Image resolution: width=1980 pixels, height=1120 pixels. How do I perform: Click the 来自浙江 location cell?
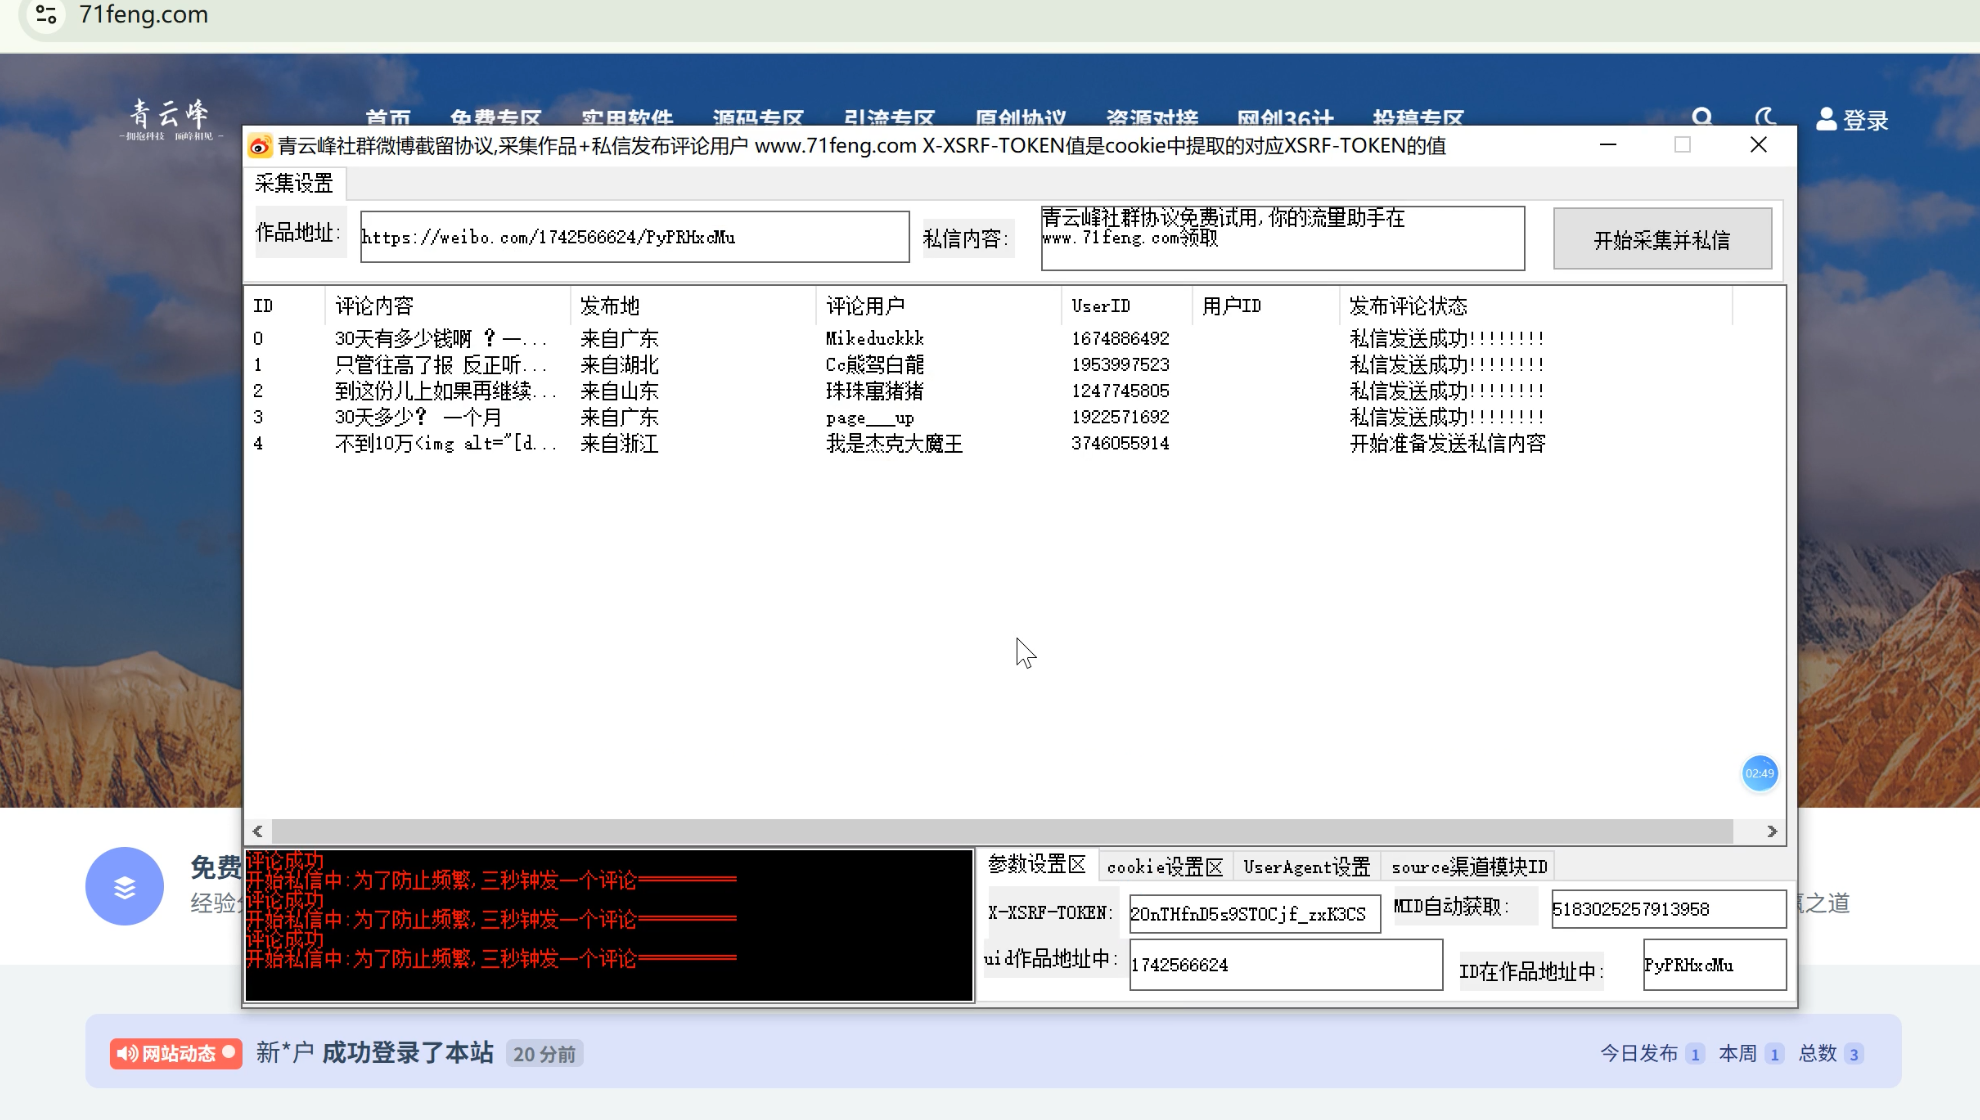click(x=619, y=443)
